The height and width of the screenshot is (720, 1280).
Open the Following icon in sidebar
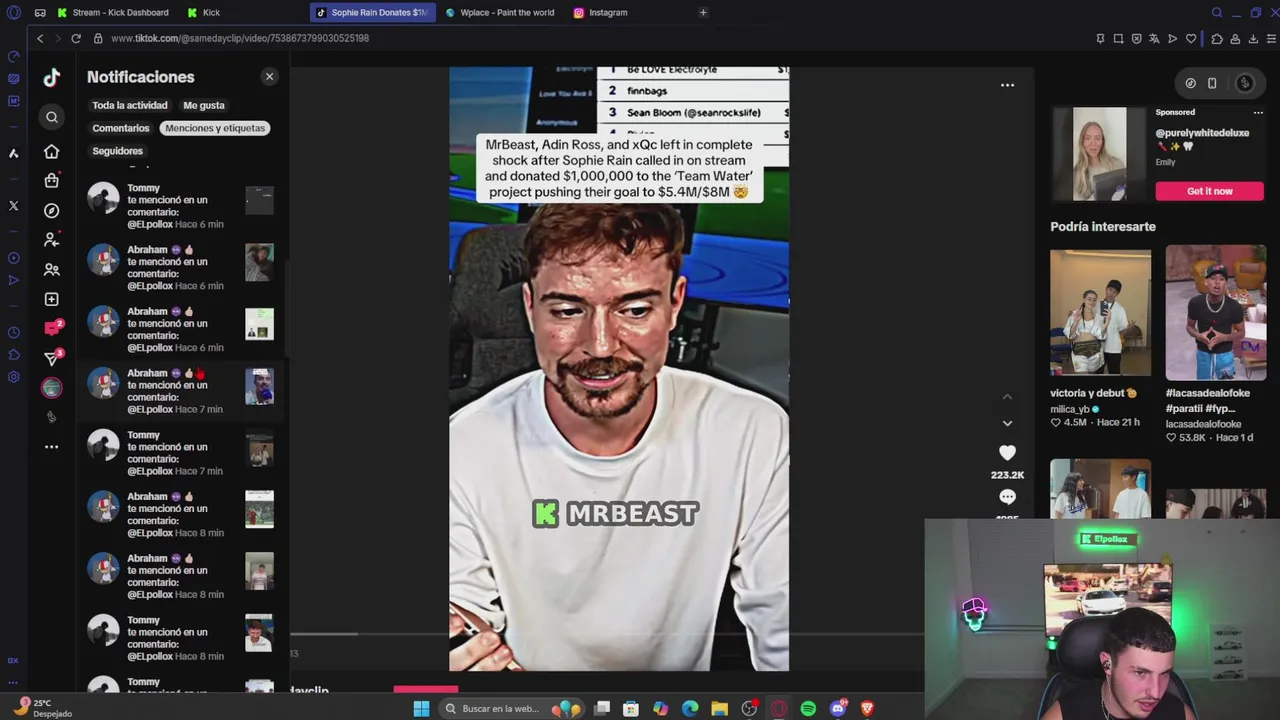click(x=52, y=240)
